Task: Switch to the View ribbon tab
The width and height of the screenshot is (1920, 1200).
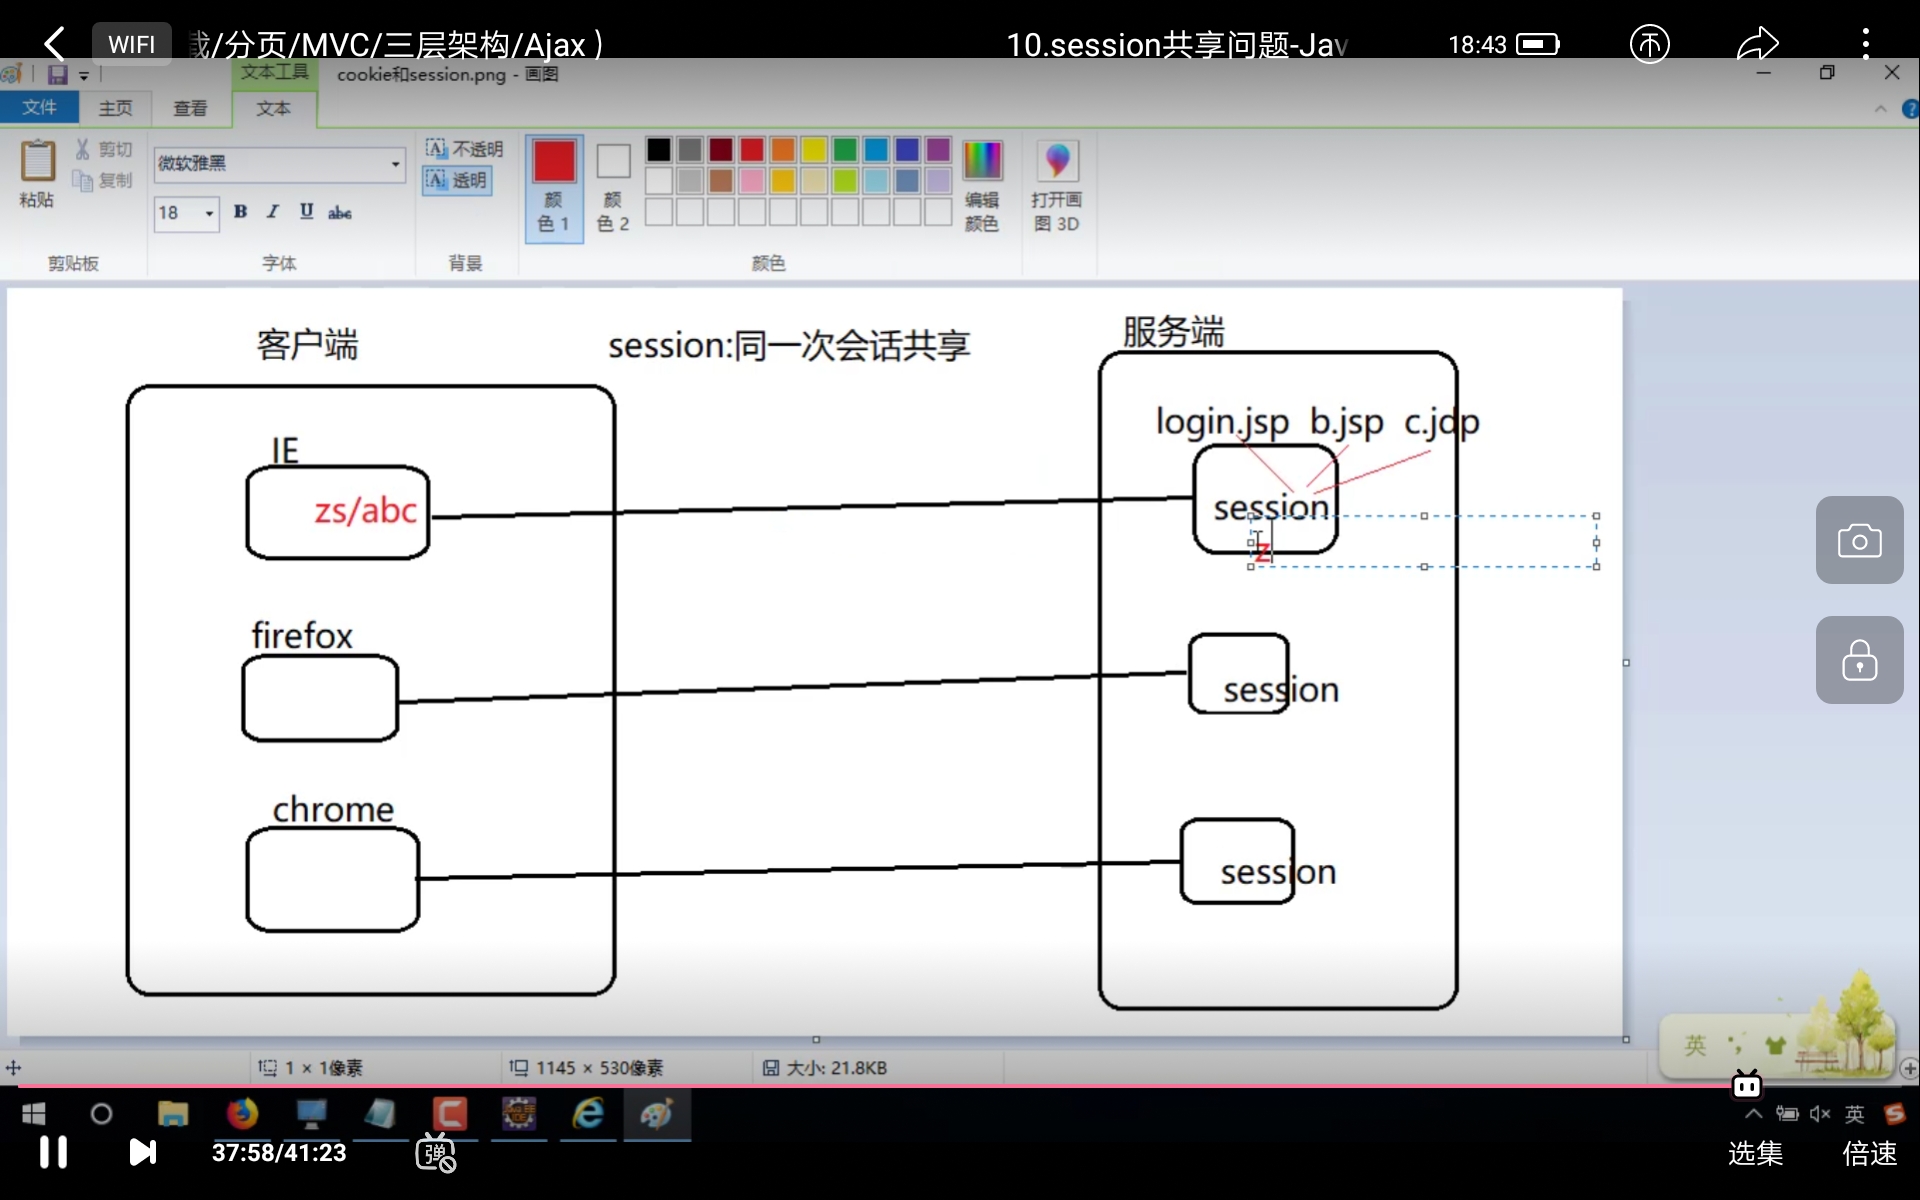Action: (190, 108)
